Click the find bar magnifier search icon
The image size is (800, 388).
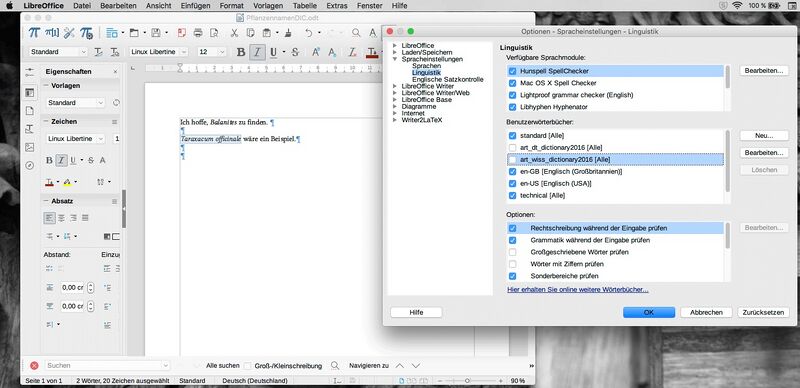point(335,366)
